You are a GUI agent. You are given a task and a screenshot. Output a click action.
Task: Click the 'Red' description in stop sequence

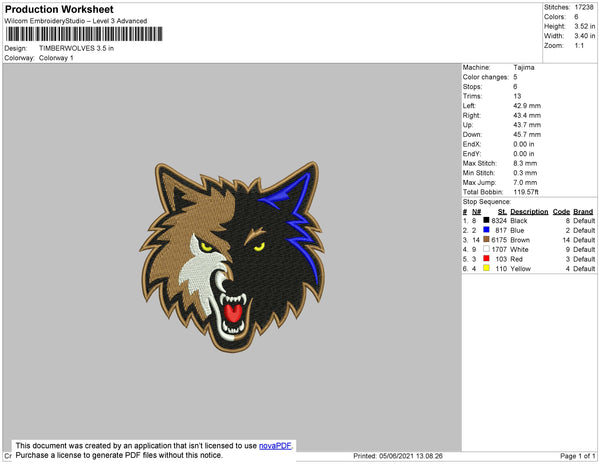point(516,259)
